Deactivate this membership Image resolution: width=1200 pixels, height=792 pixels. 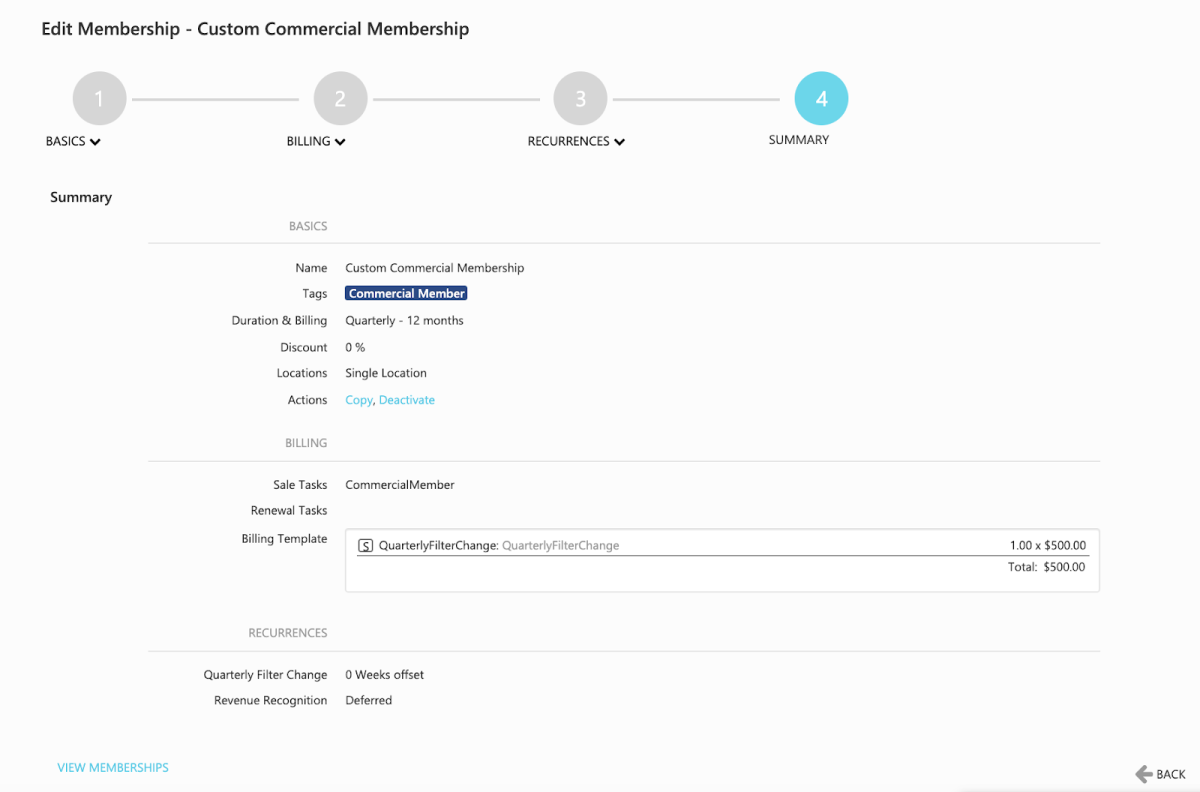coord(407,400)
